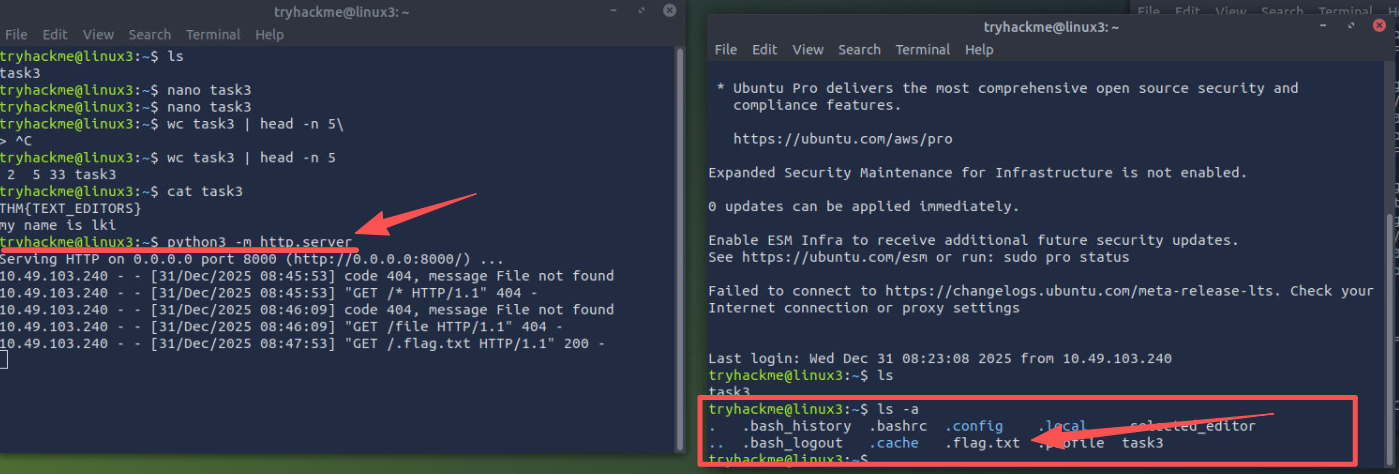Click the '2 5 33 task3' output line

click(60, 174)
